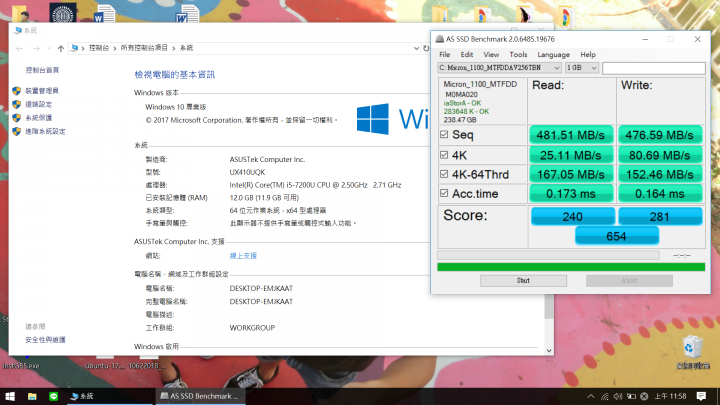Click the model text UX410UQK
The width and height of the screenshot is (720, 405).
[x=247, y=172]
